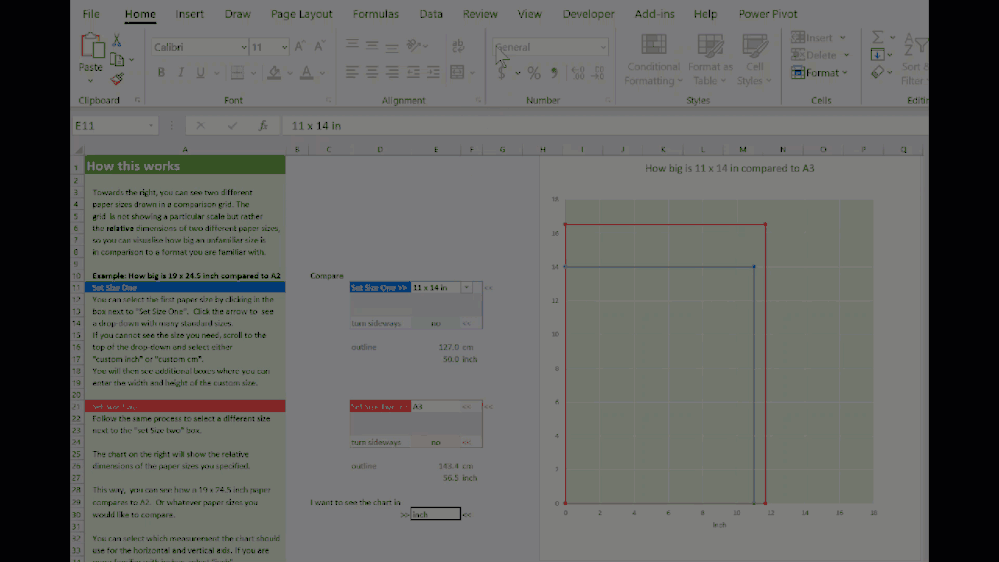
Task: Open Insert Function fx button
Action: [263, 126]
